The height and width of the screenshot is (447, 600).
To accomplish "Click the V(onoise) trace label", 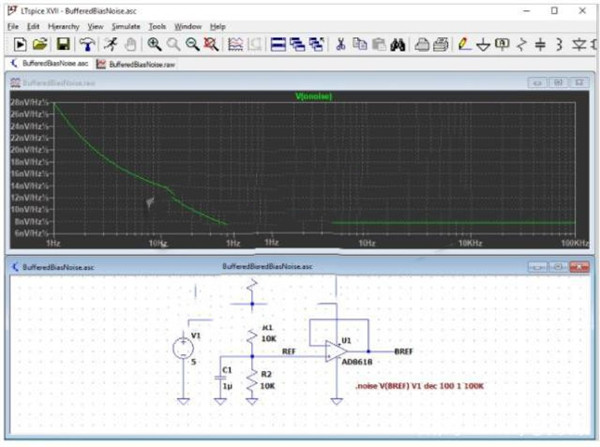I will click(x=314, y=96).
